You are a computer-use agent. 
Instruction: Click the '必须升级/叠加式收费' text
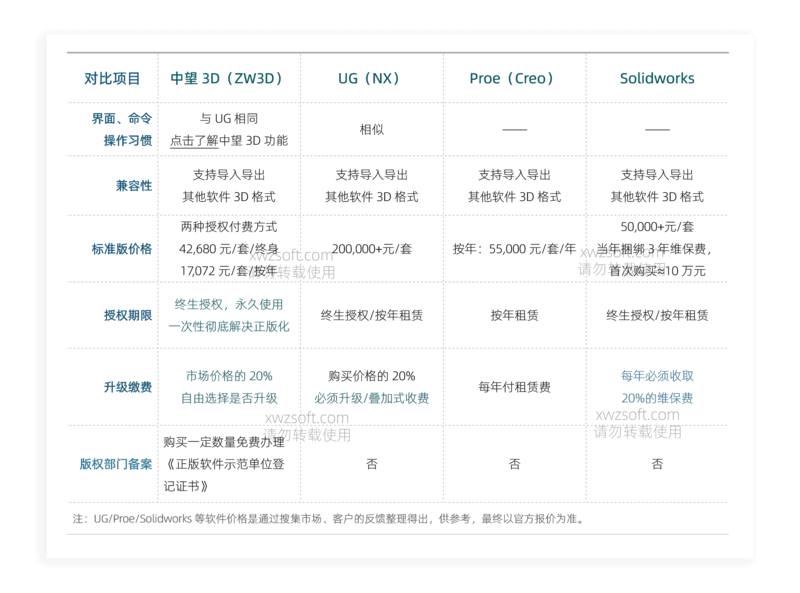click(x=371, y=398)
